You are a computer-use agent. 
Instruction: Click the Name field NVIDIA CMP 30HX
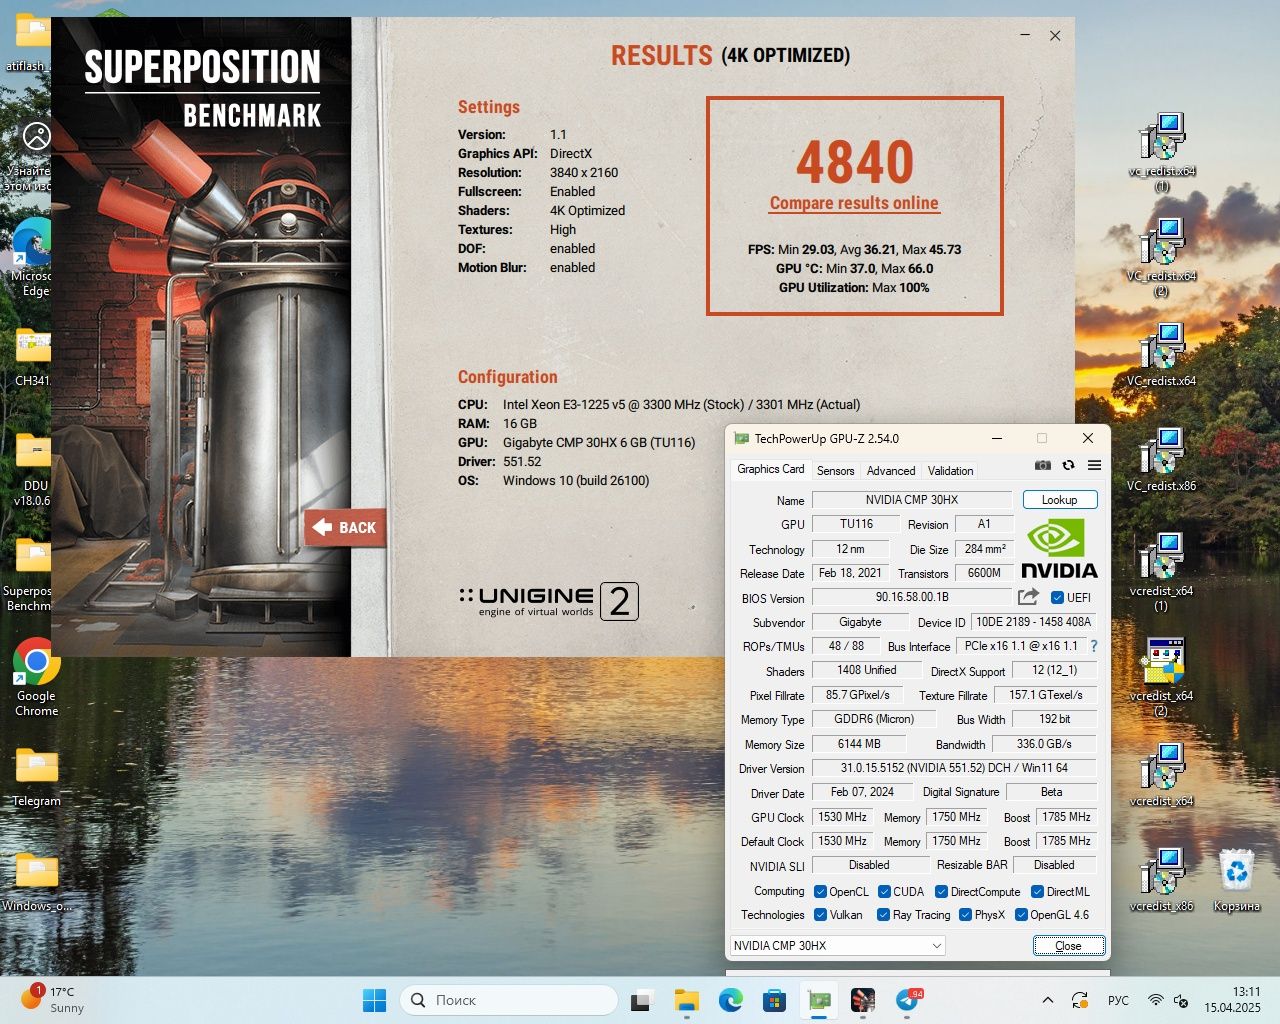click(x=912, y=500)
